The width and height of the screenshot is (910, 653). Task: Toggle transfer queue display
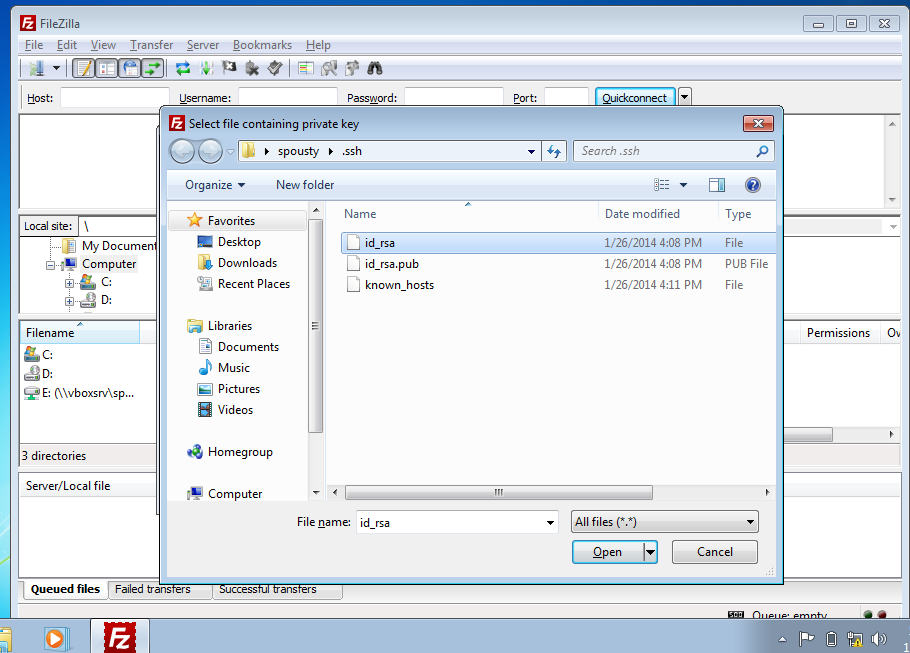tap(152, 68)
